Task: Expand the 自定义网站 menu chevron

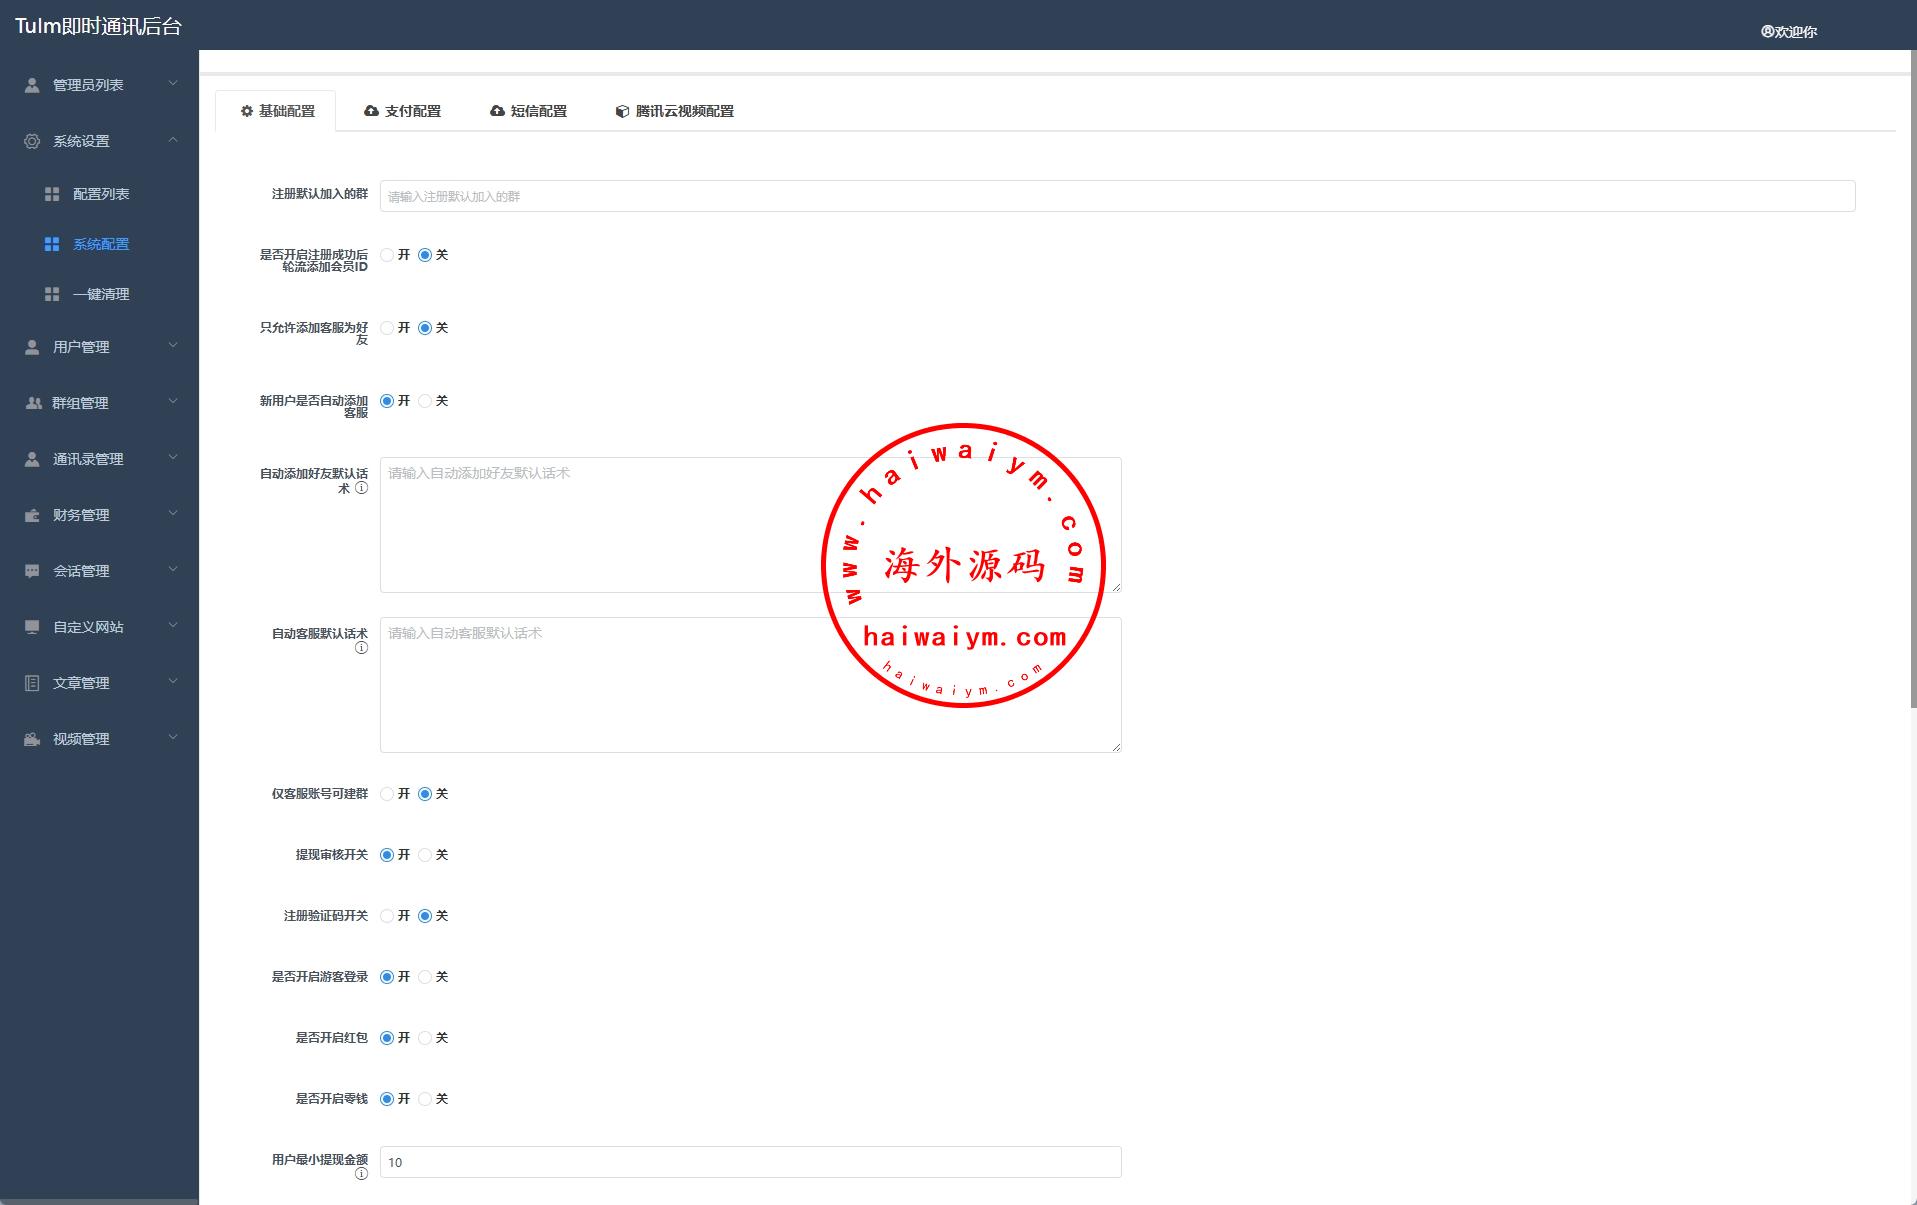Action: point(172,626)
